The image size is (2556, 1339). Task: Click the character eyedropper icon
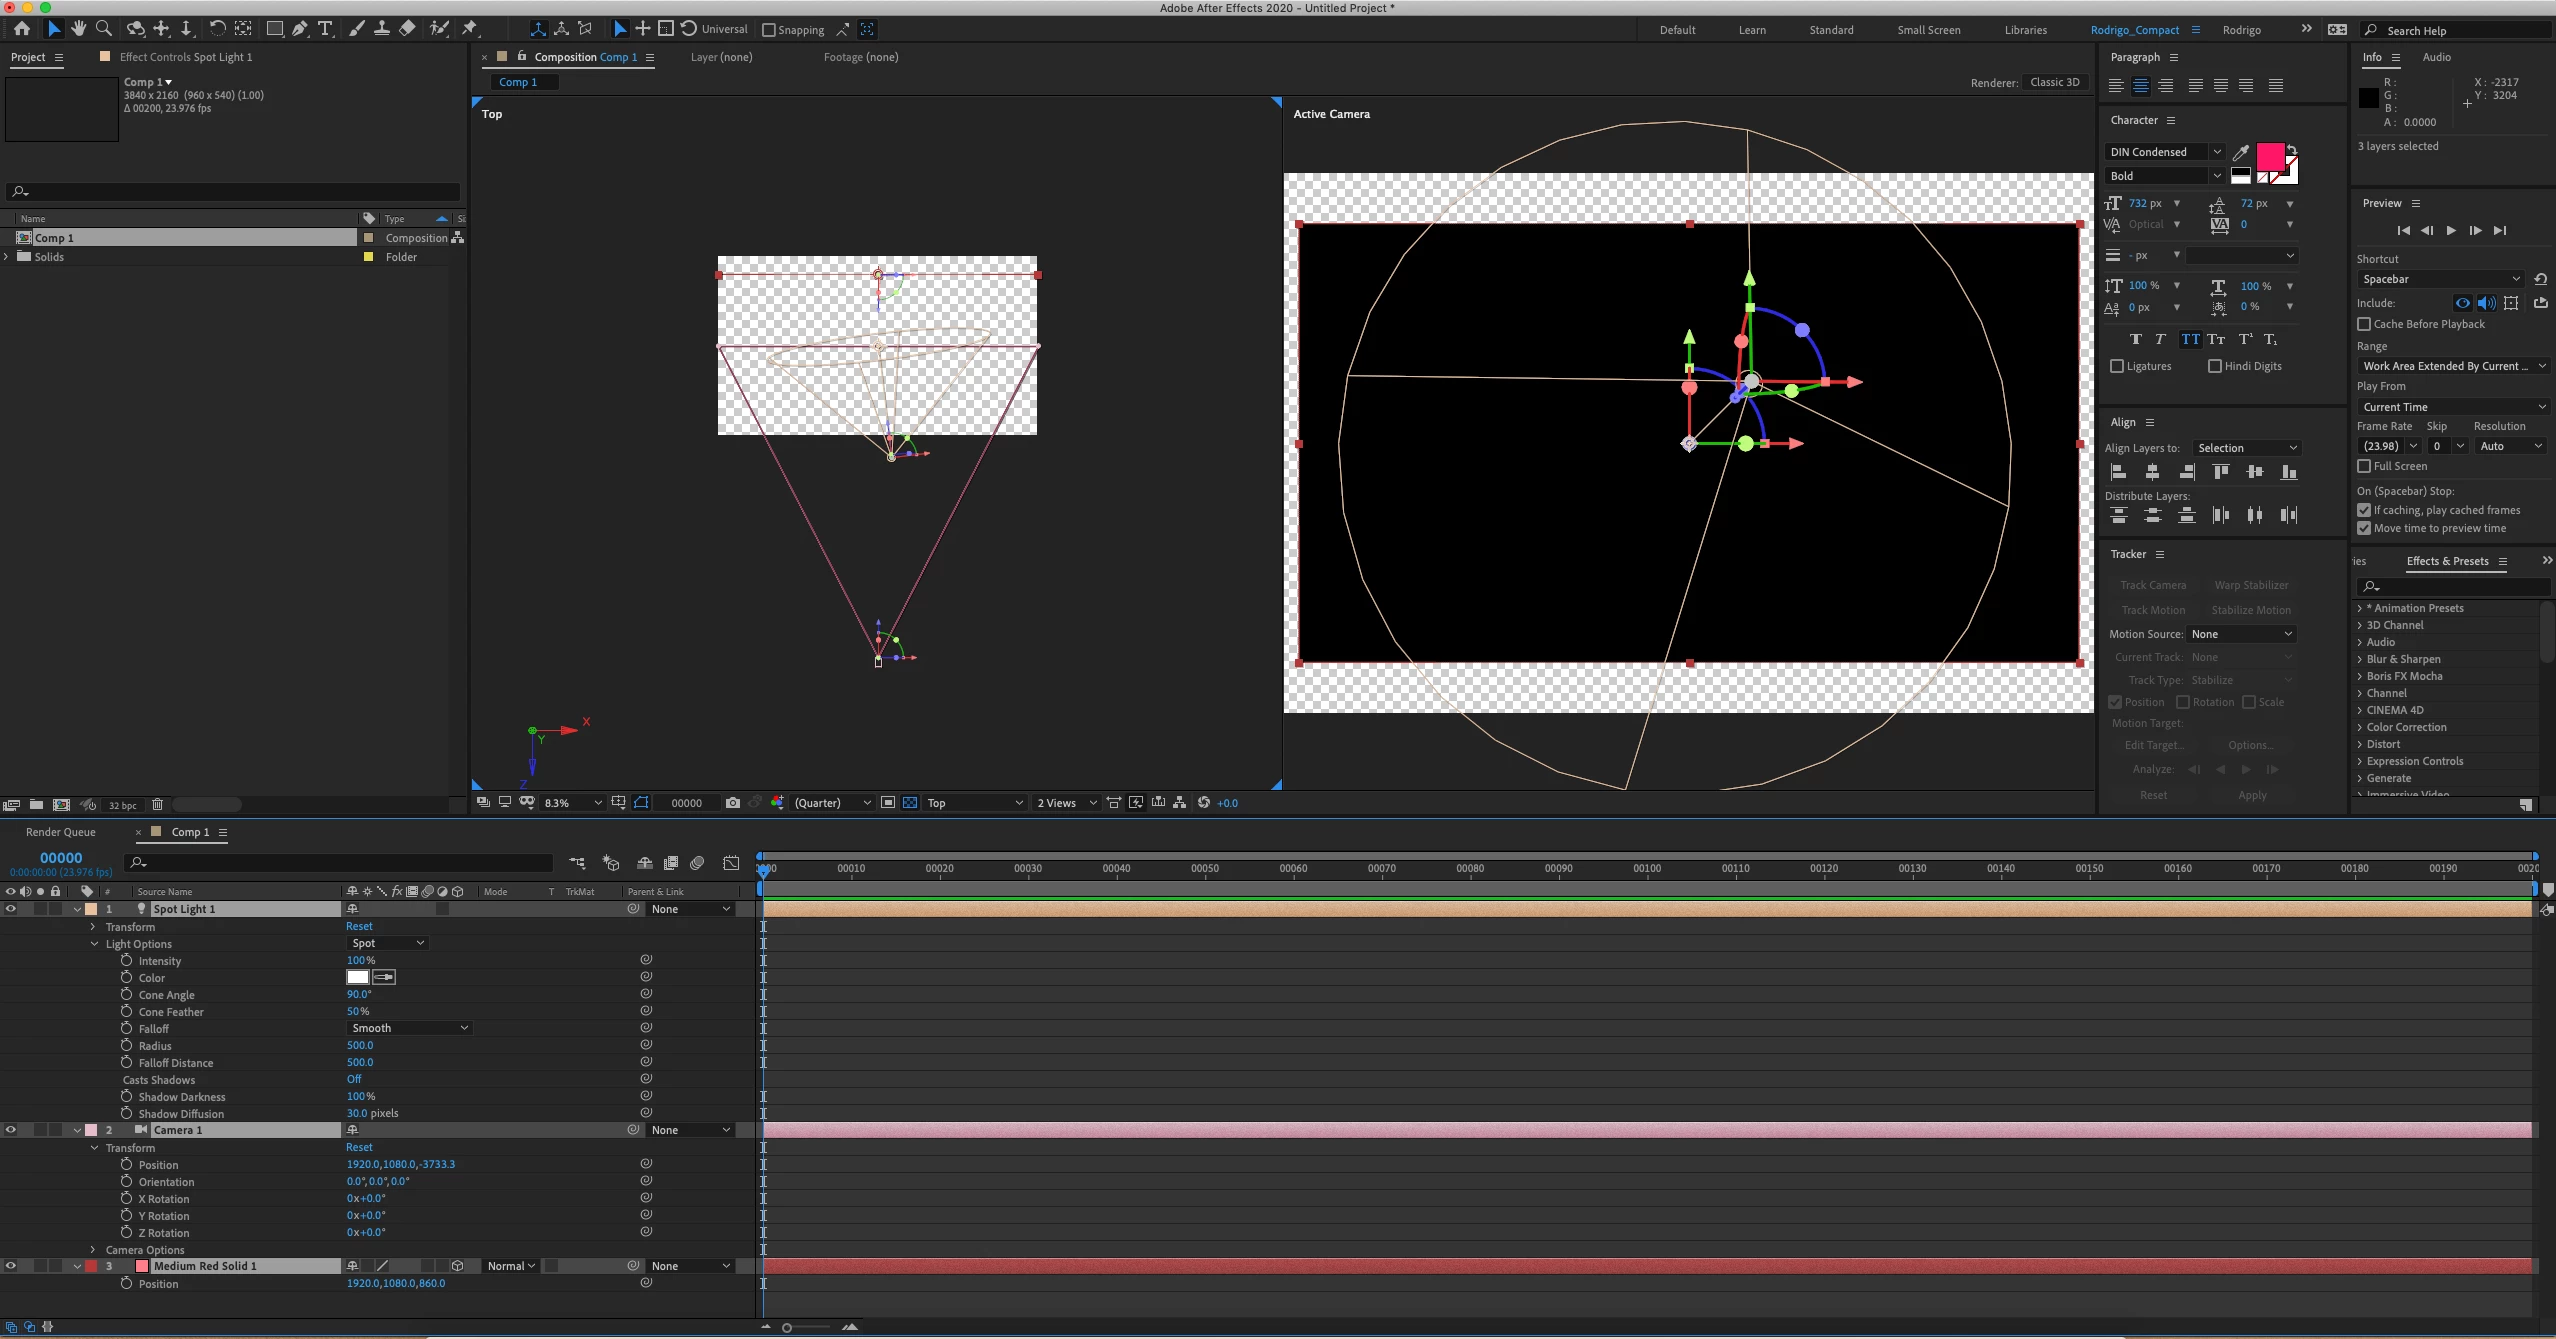[2241, 152]
